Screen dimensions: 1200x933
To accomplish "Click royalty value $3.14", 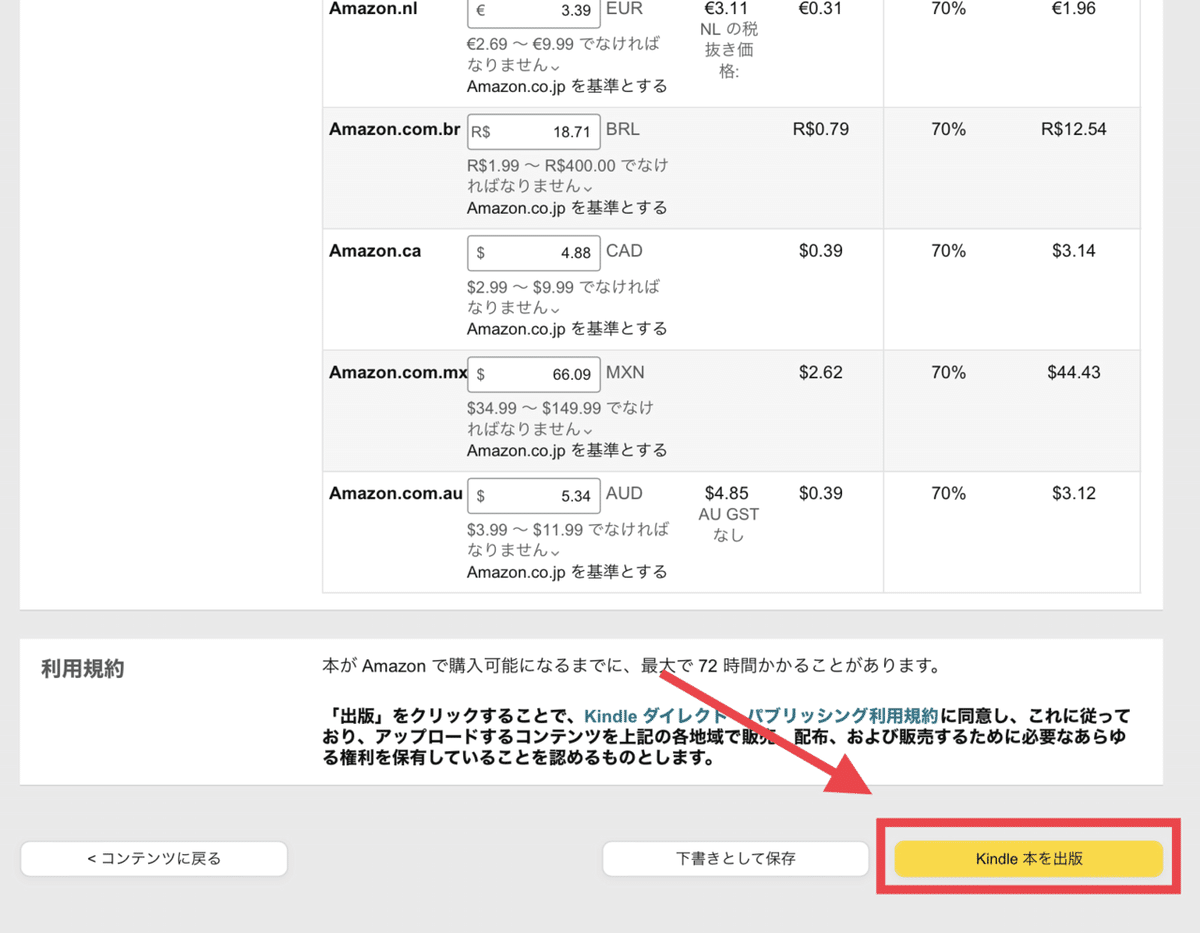I will tap(1074, 251).
